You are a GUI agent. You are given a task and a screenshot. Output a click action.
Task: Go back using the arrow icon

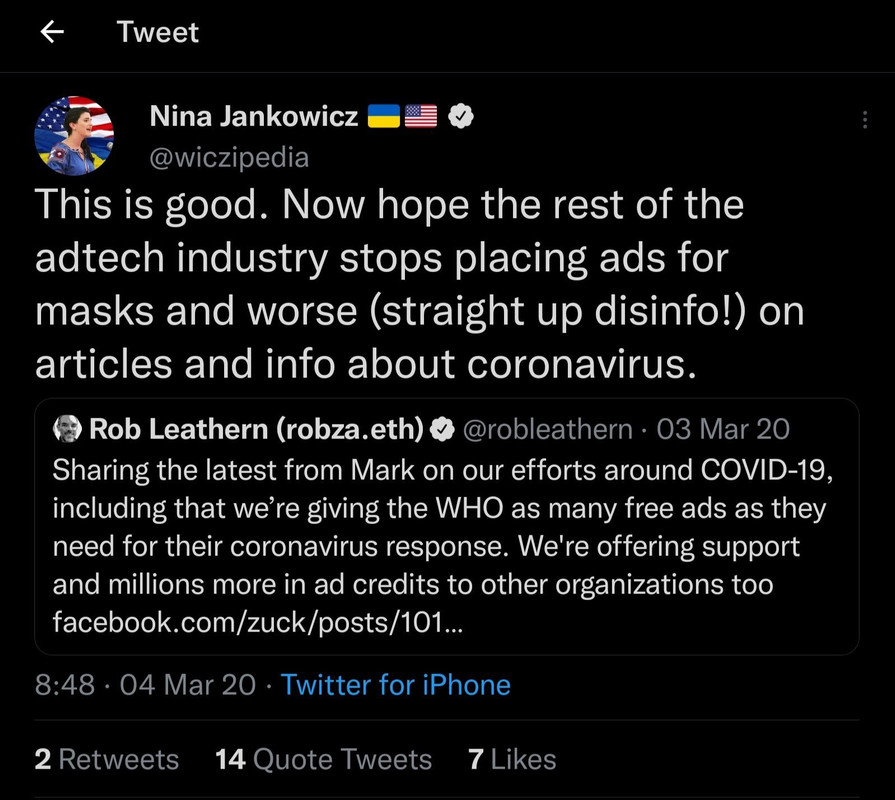[52, 32]
